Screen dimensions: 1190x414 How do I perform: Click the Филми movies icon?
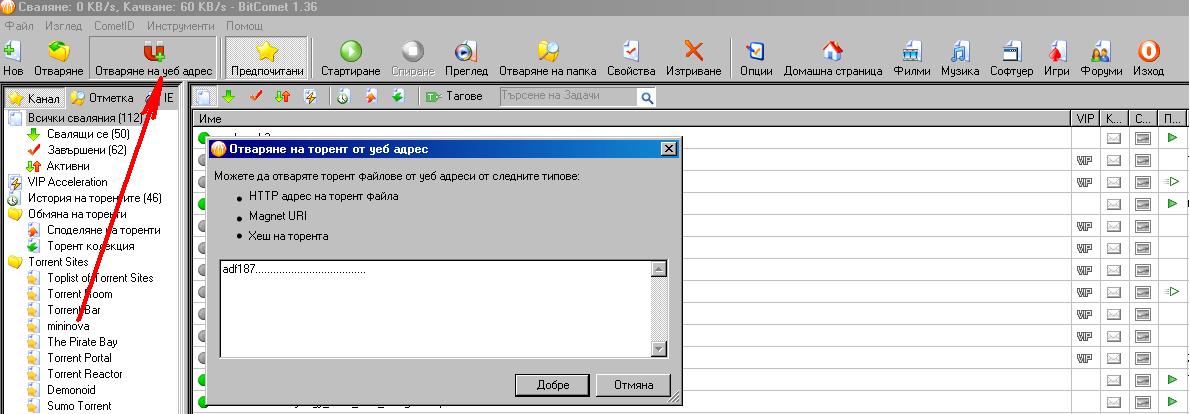(912, 52)
